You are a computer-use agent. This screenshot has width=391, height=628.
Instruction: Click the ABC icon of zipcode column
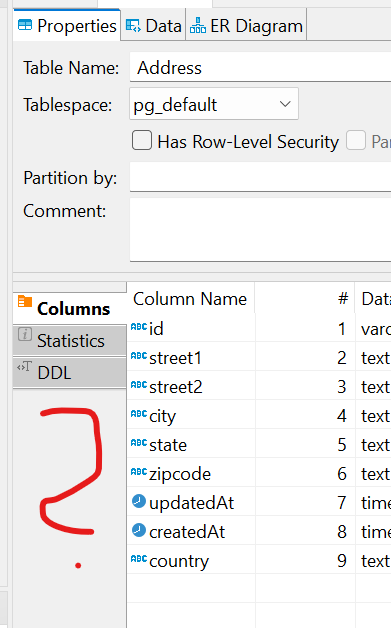[x=139, y=472]
